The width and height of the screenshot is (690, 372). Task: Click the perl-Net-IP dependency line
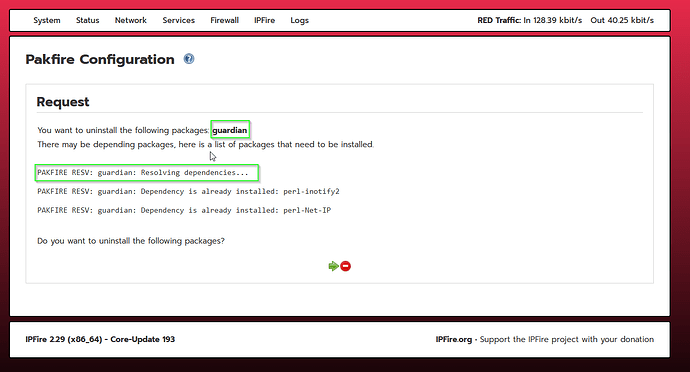(184, 210)
